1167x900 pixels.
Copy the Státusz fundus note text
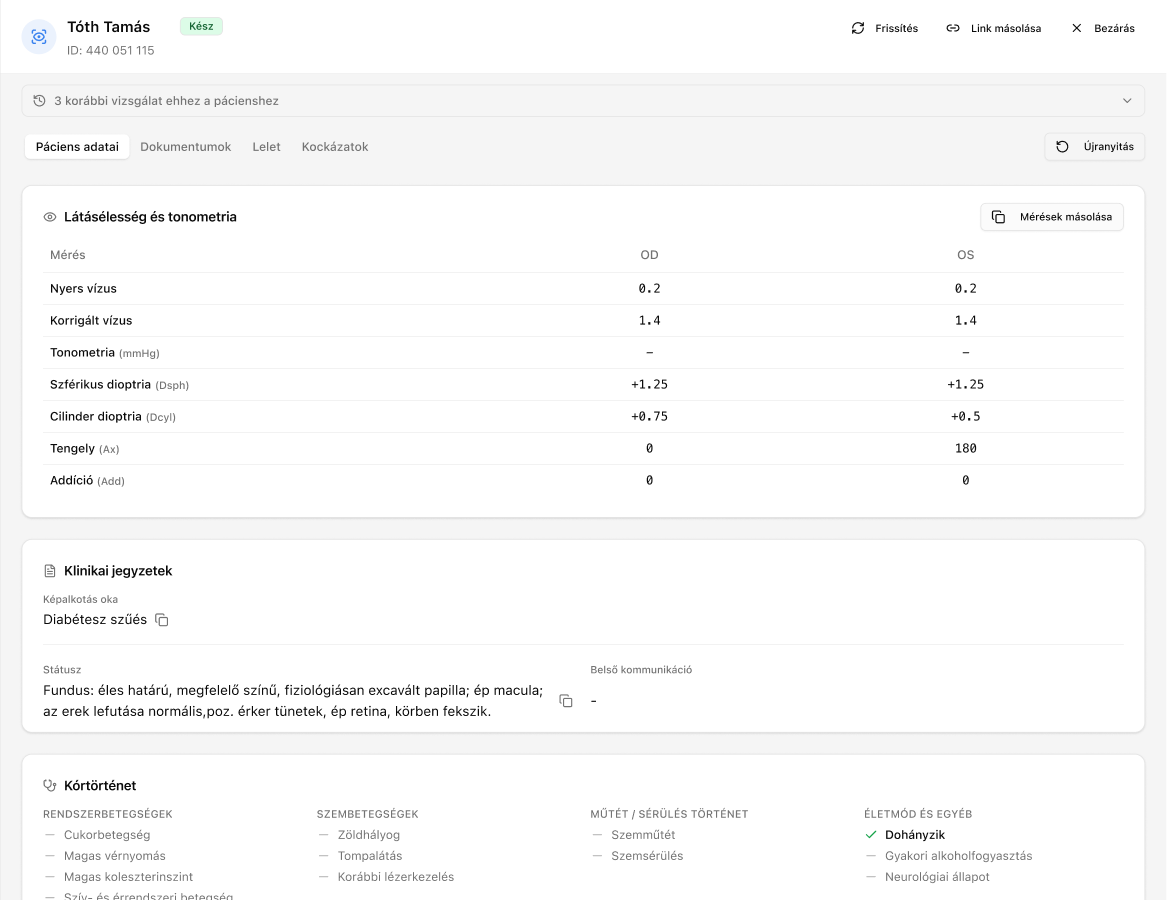pyautogui.click(x=566, y=701)
